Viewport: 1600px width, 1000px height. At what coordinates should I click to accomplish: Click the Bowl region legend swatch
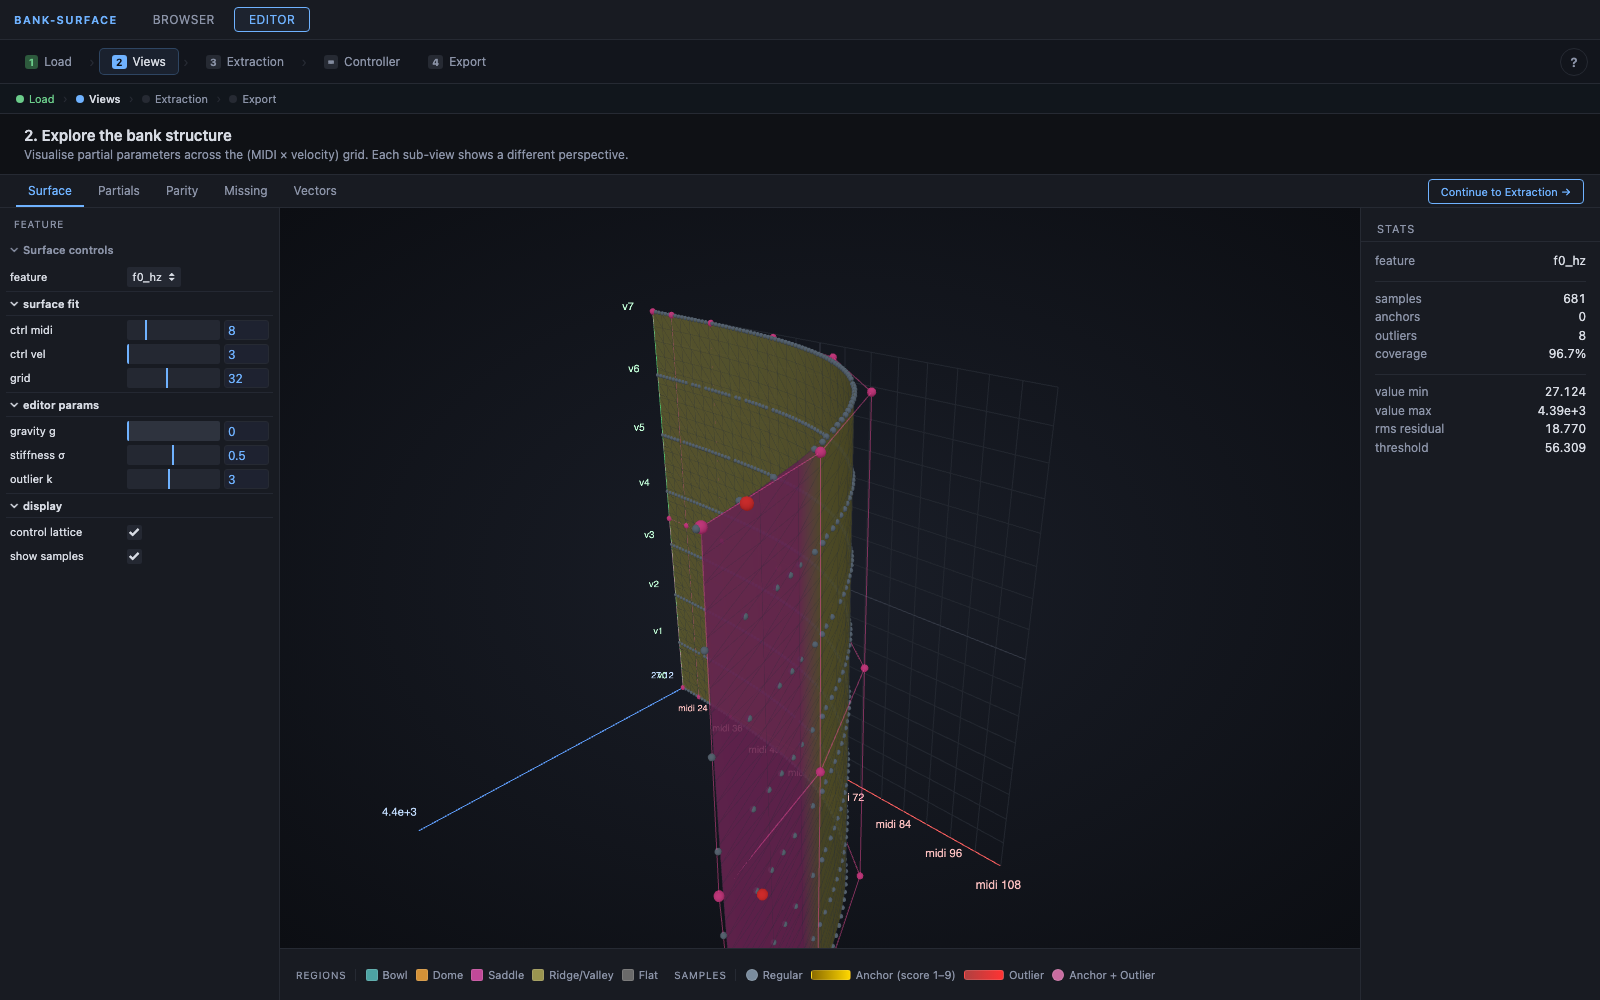pyautogui.click(x=372, y=975)
